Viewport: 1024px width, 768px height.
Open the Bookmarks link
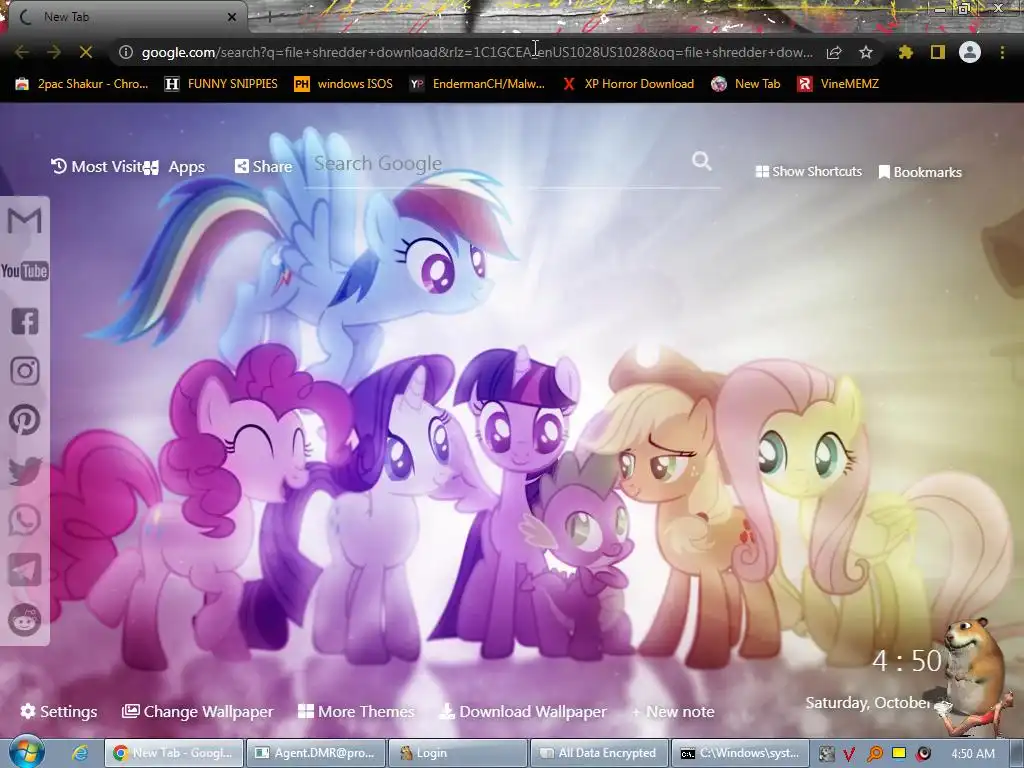tap(920, 172)
